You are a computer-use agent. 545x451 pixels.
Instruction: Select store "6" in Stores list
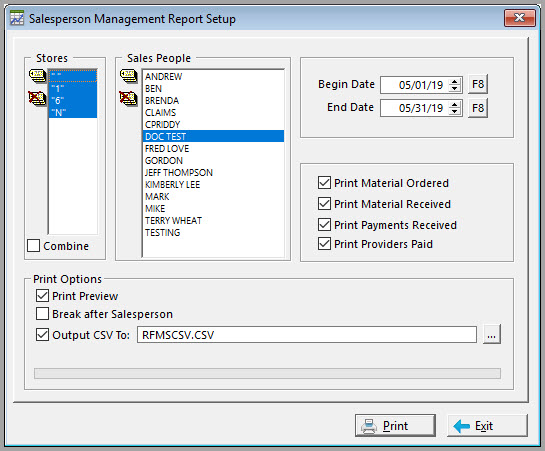73,100
